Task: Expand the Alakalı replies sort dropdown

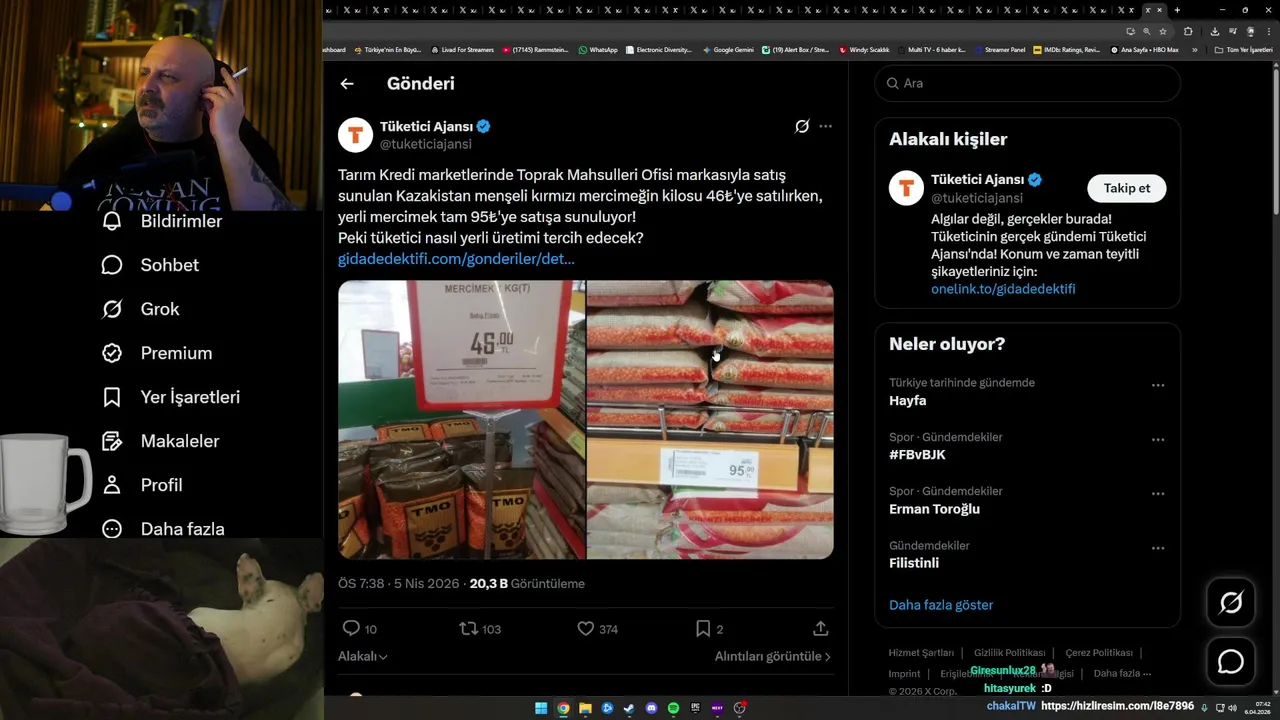Action: click(x=363, y=656)
